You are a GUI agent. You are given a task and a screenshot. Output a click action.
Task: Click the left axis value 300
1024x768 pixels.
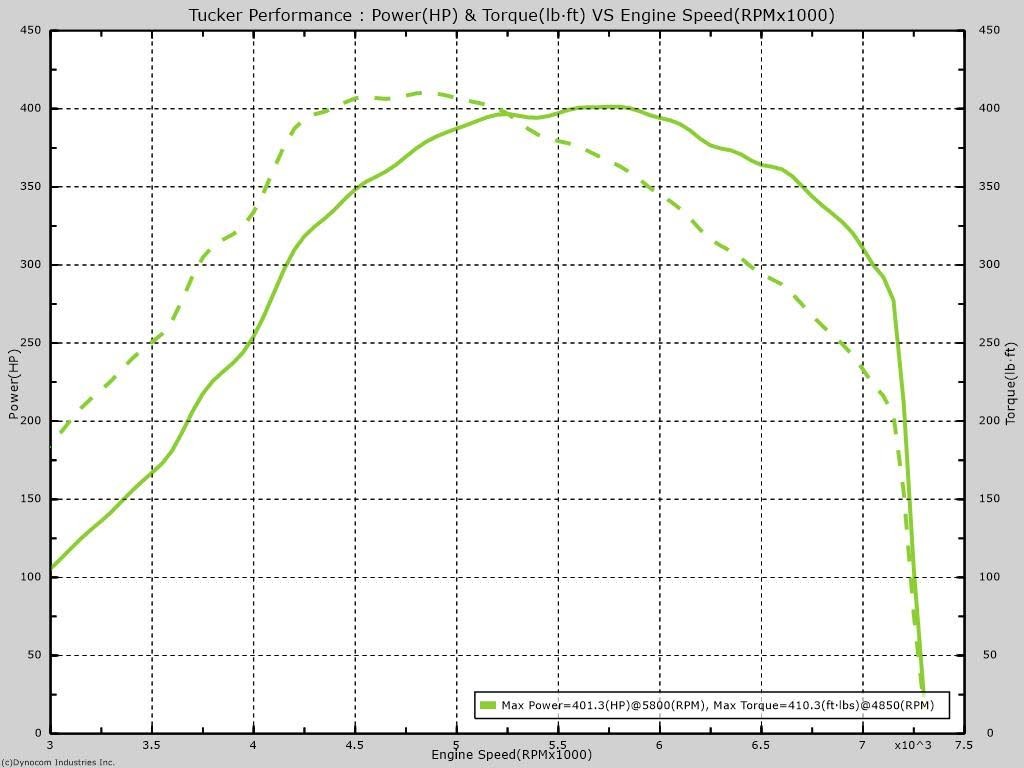point(30,264)
